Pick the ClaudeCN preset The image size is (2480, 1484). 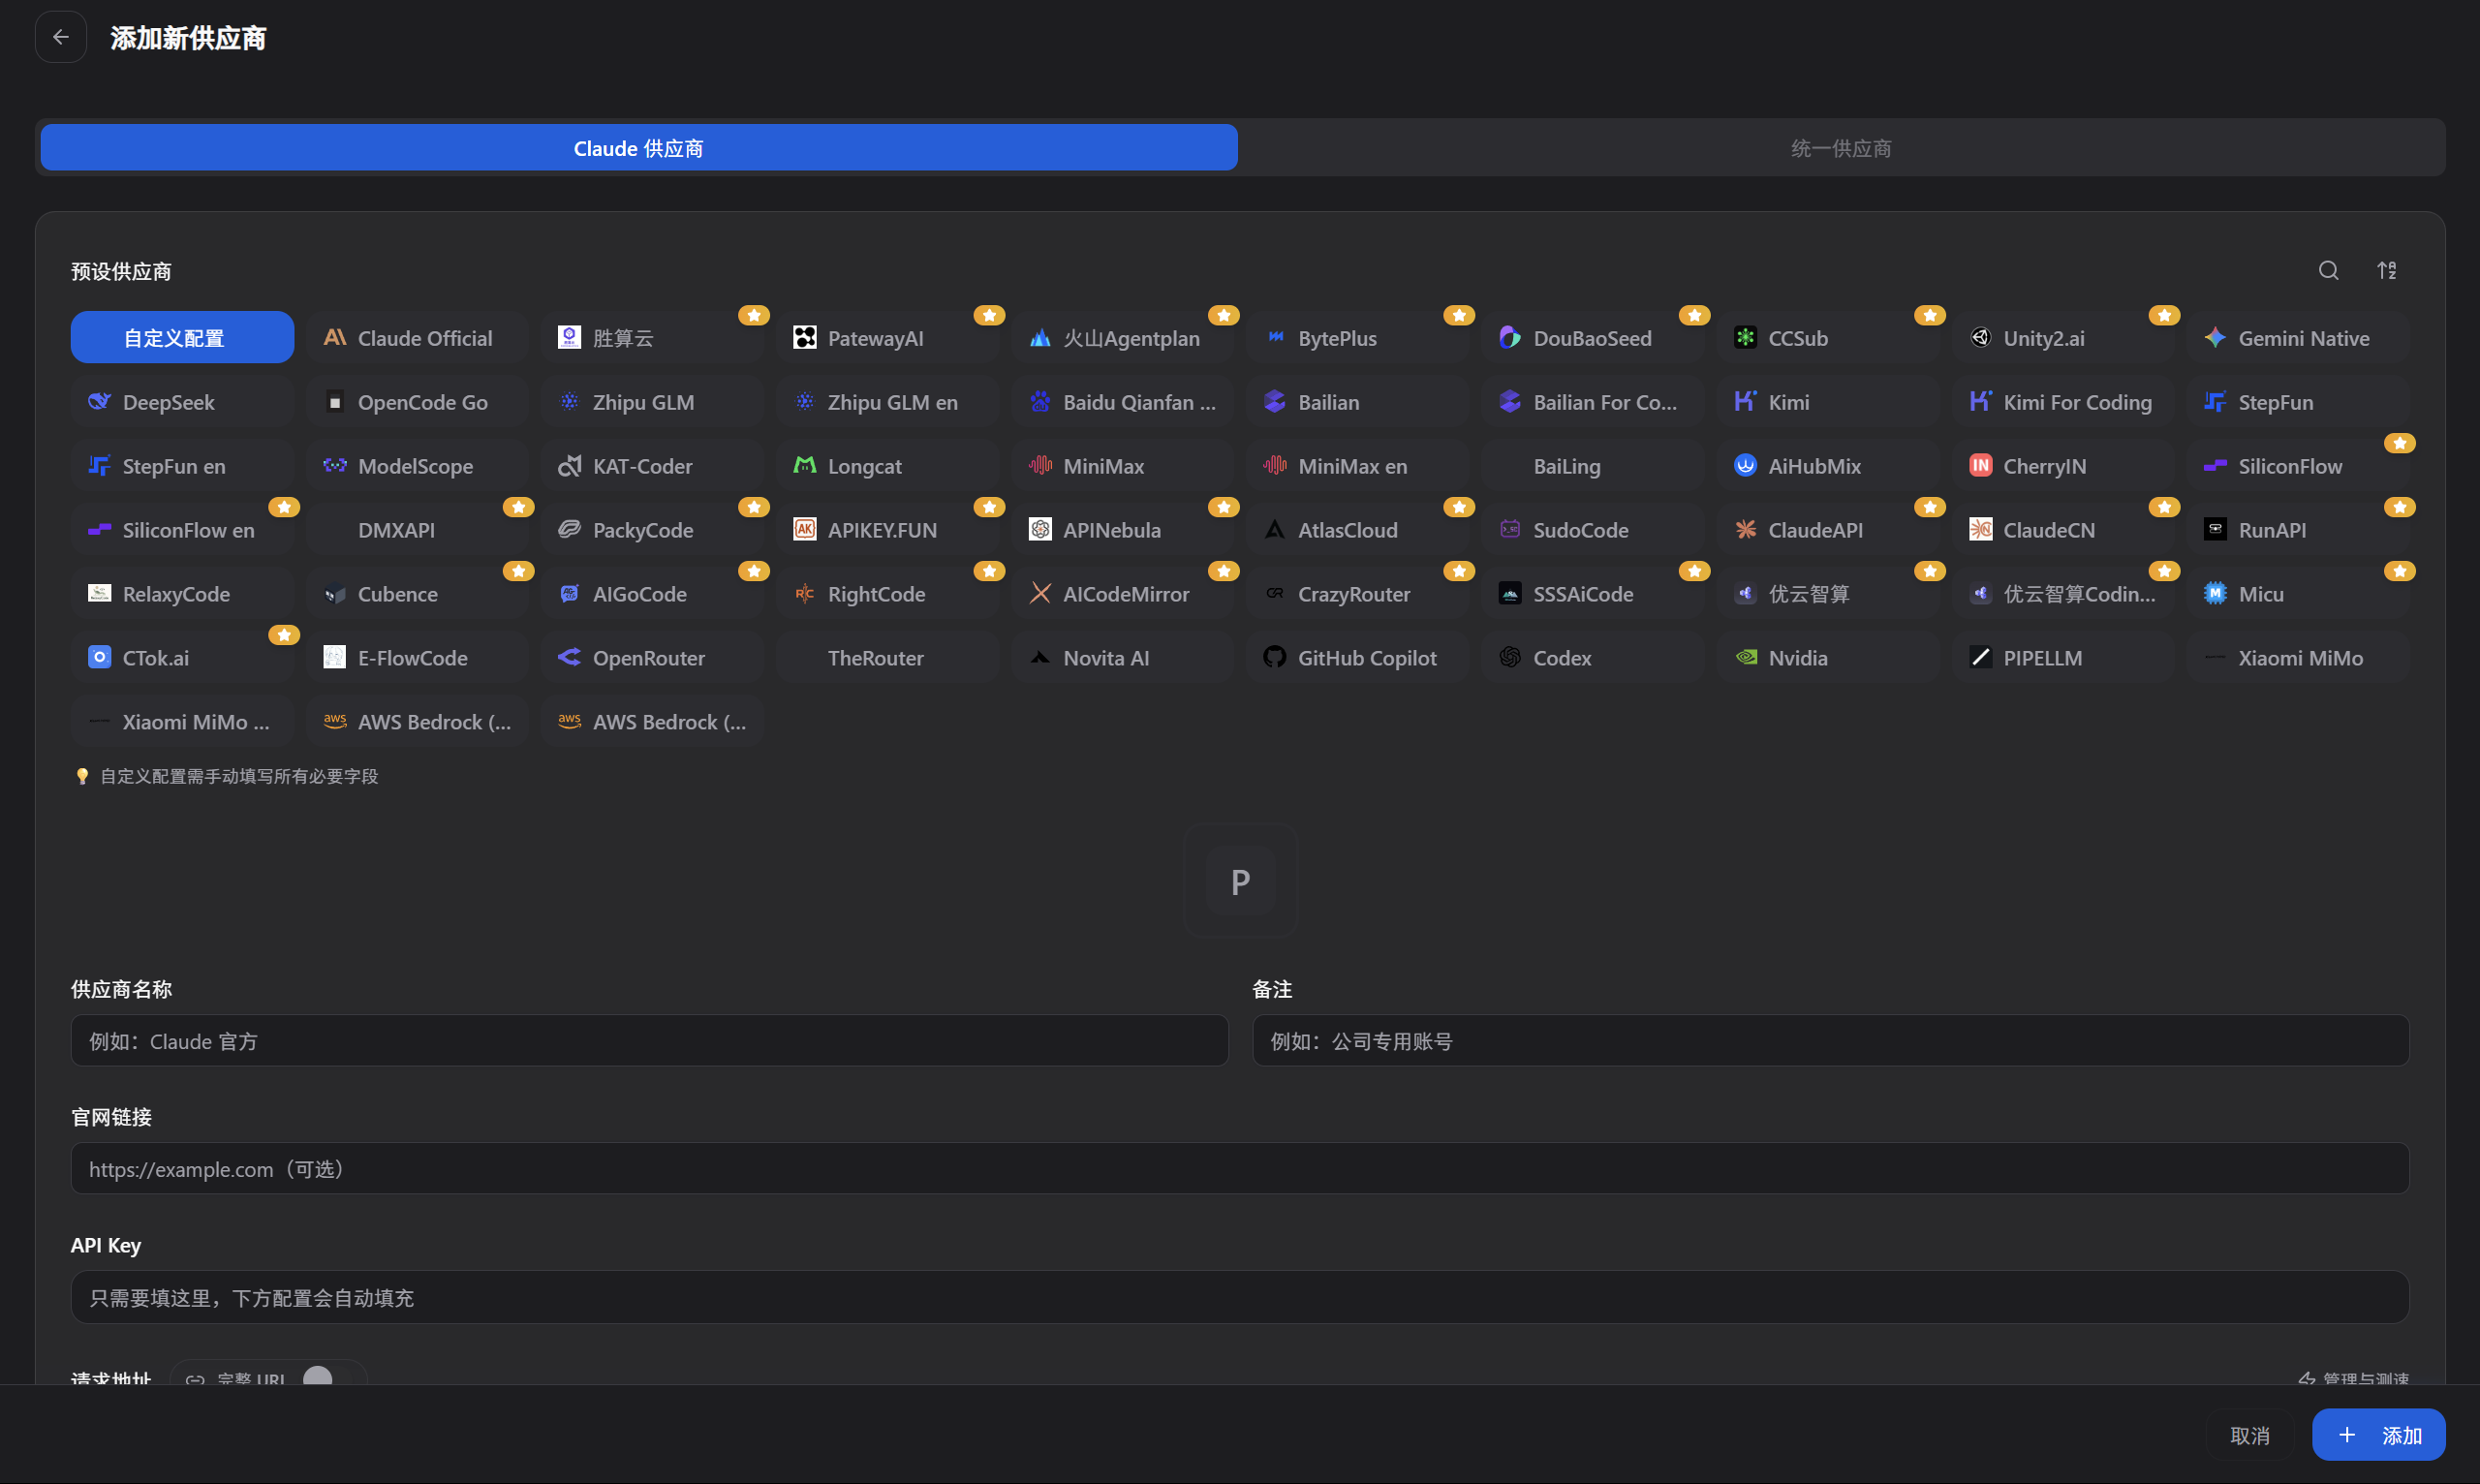click(x=2063, y=530)
